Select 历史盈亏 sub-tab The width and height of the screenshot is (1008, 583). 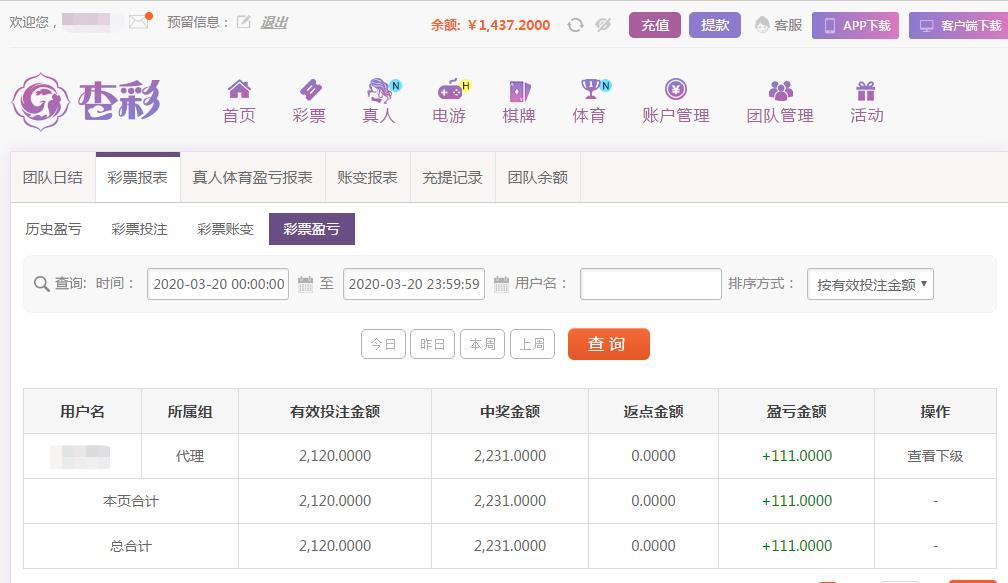tap(53, 229)
